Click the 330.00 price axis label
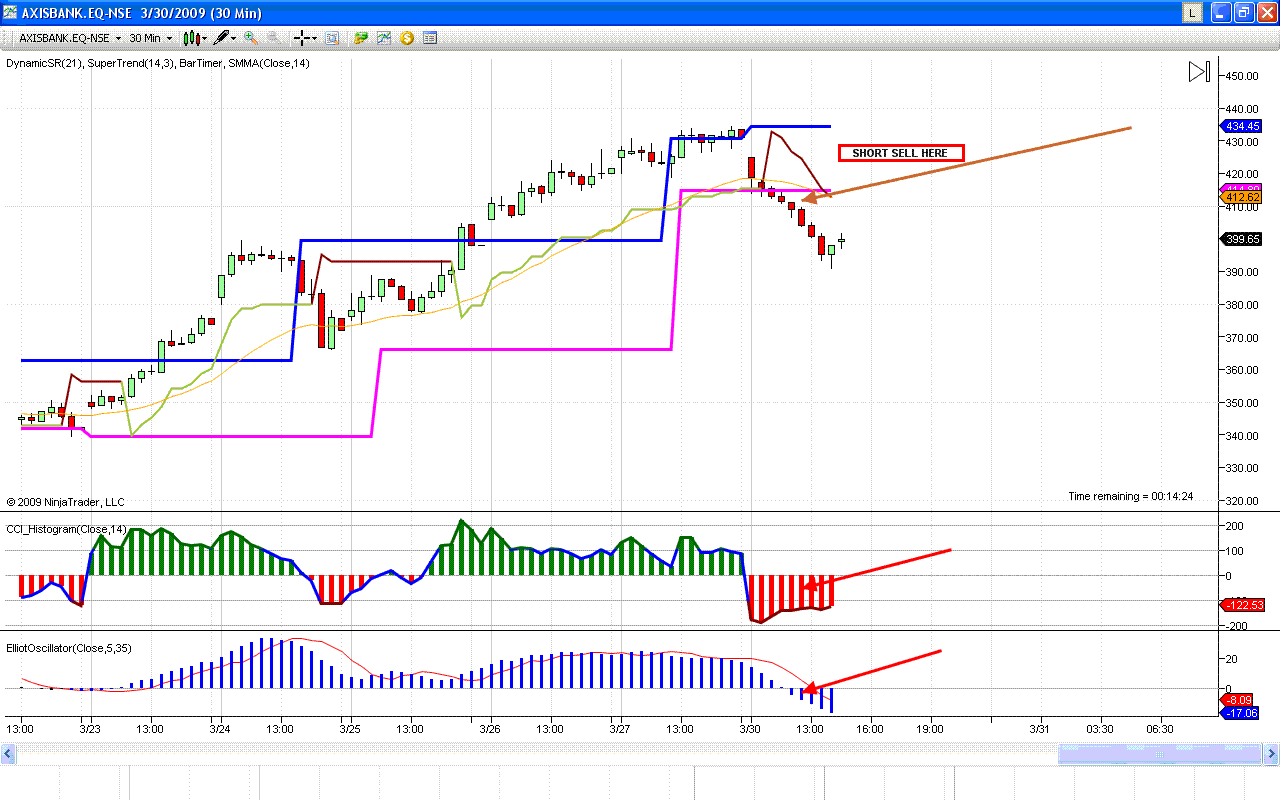 click(1244, 468)
